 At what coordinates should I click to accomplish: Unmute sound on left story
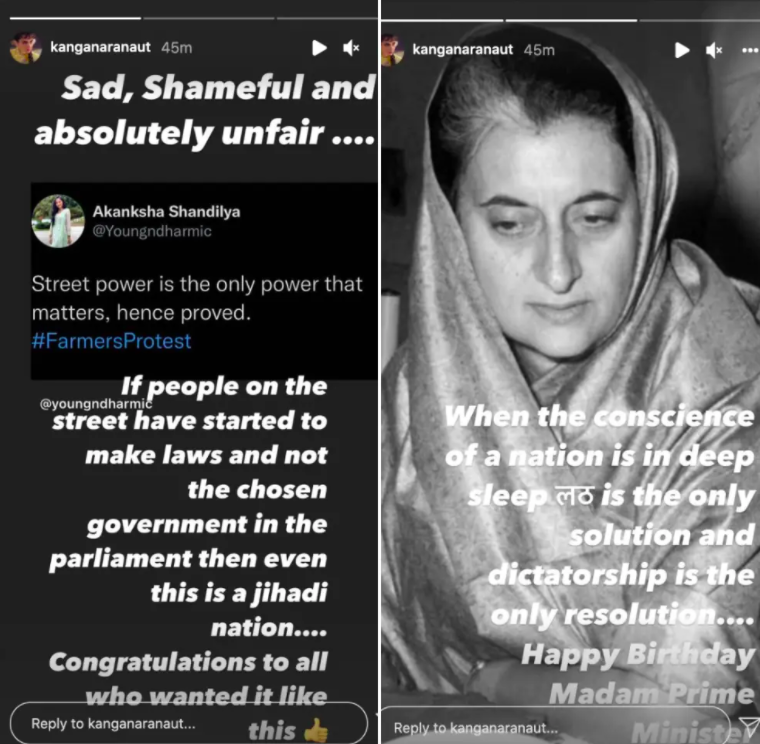point(351,48)
